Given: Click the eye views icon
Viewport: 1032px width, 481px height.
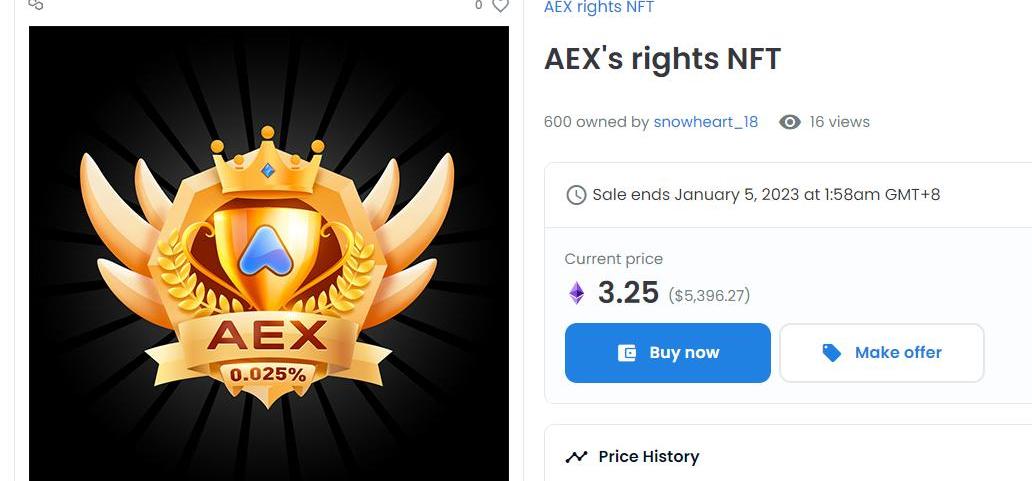Looking at the screenshot, I should click(x=790, y=122).
